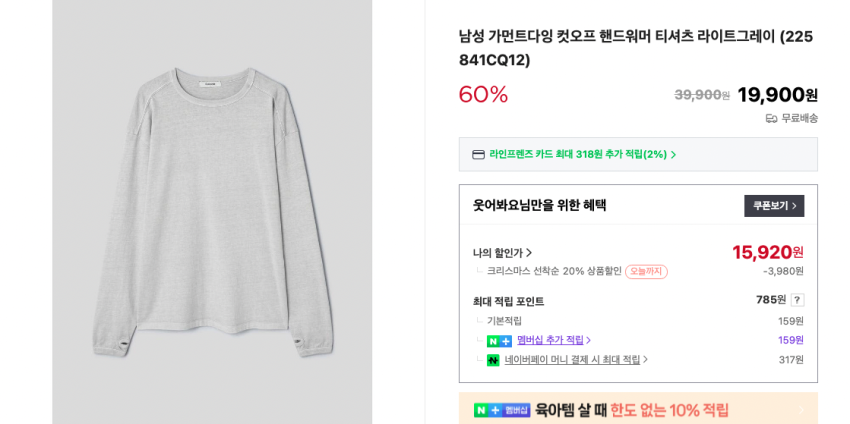Click the green Naver Pay icon
Image resolution: width=850 pixels, height=424 pixels.
493,360
